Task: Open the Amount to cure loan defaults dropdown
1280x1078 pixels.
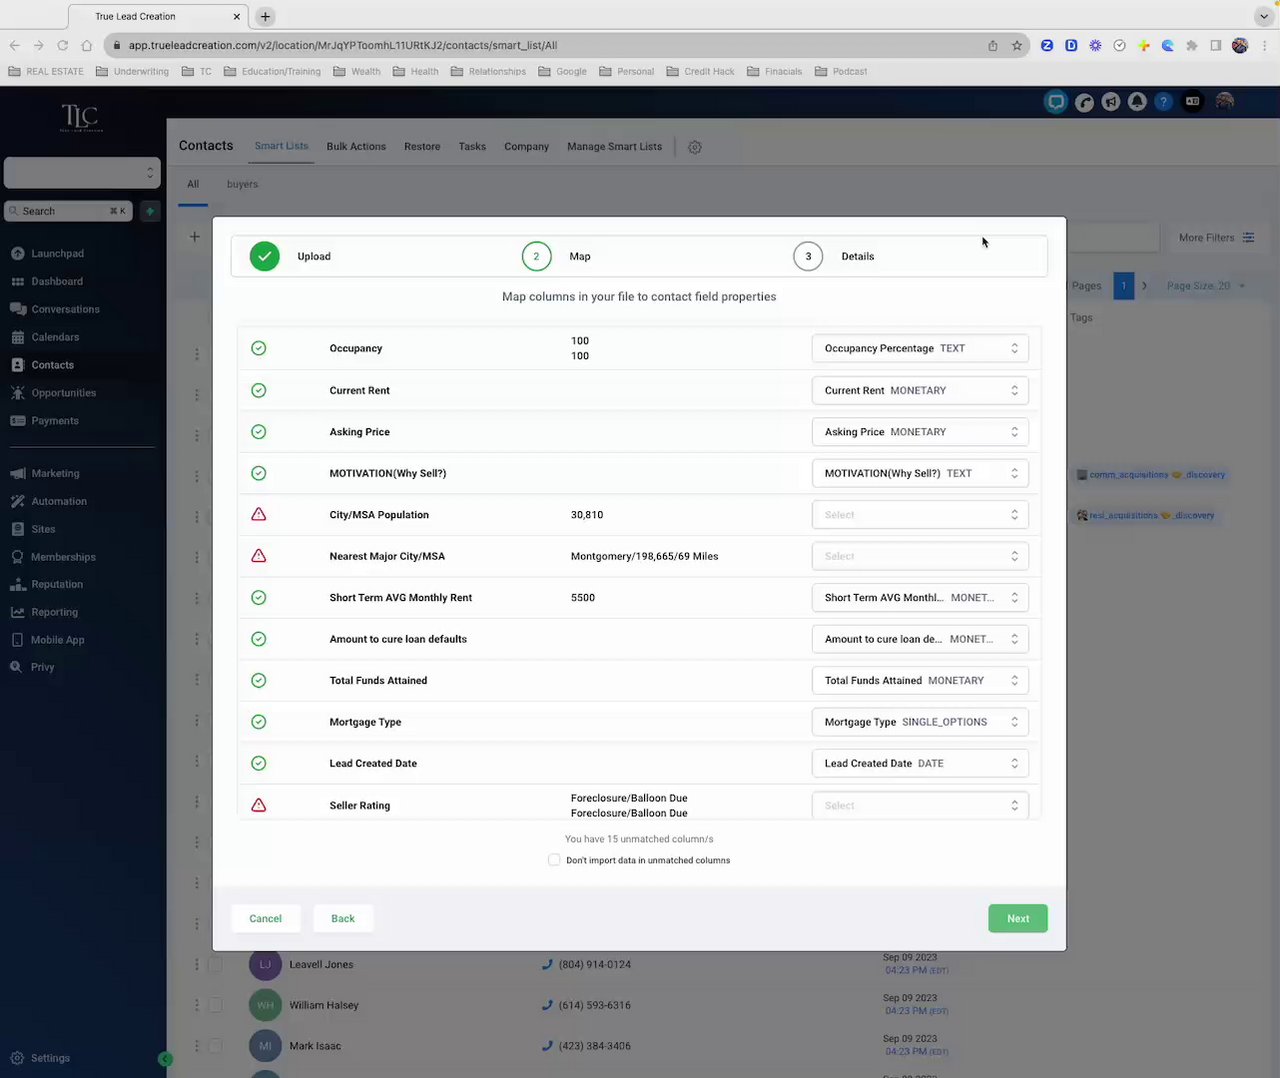Action: tap(920, 639)
